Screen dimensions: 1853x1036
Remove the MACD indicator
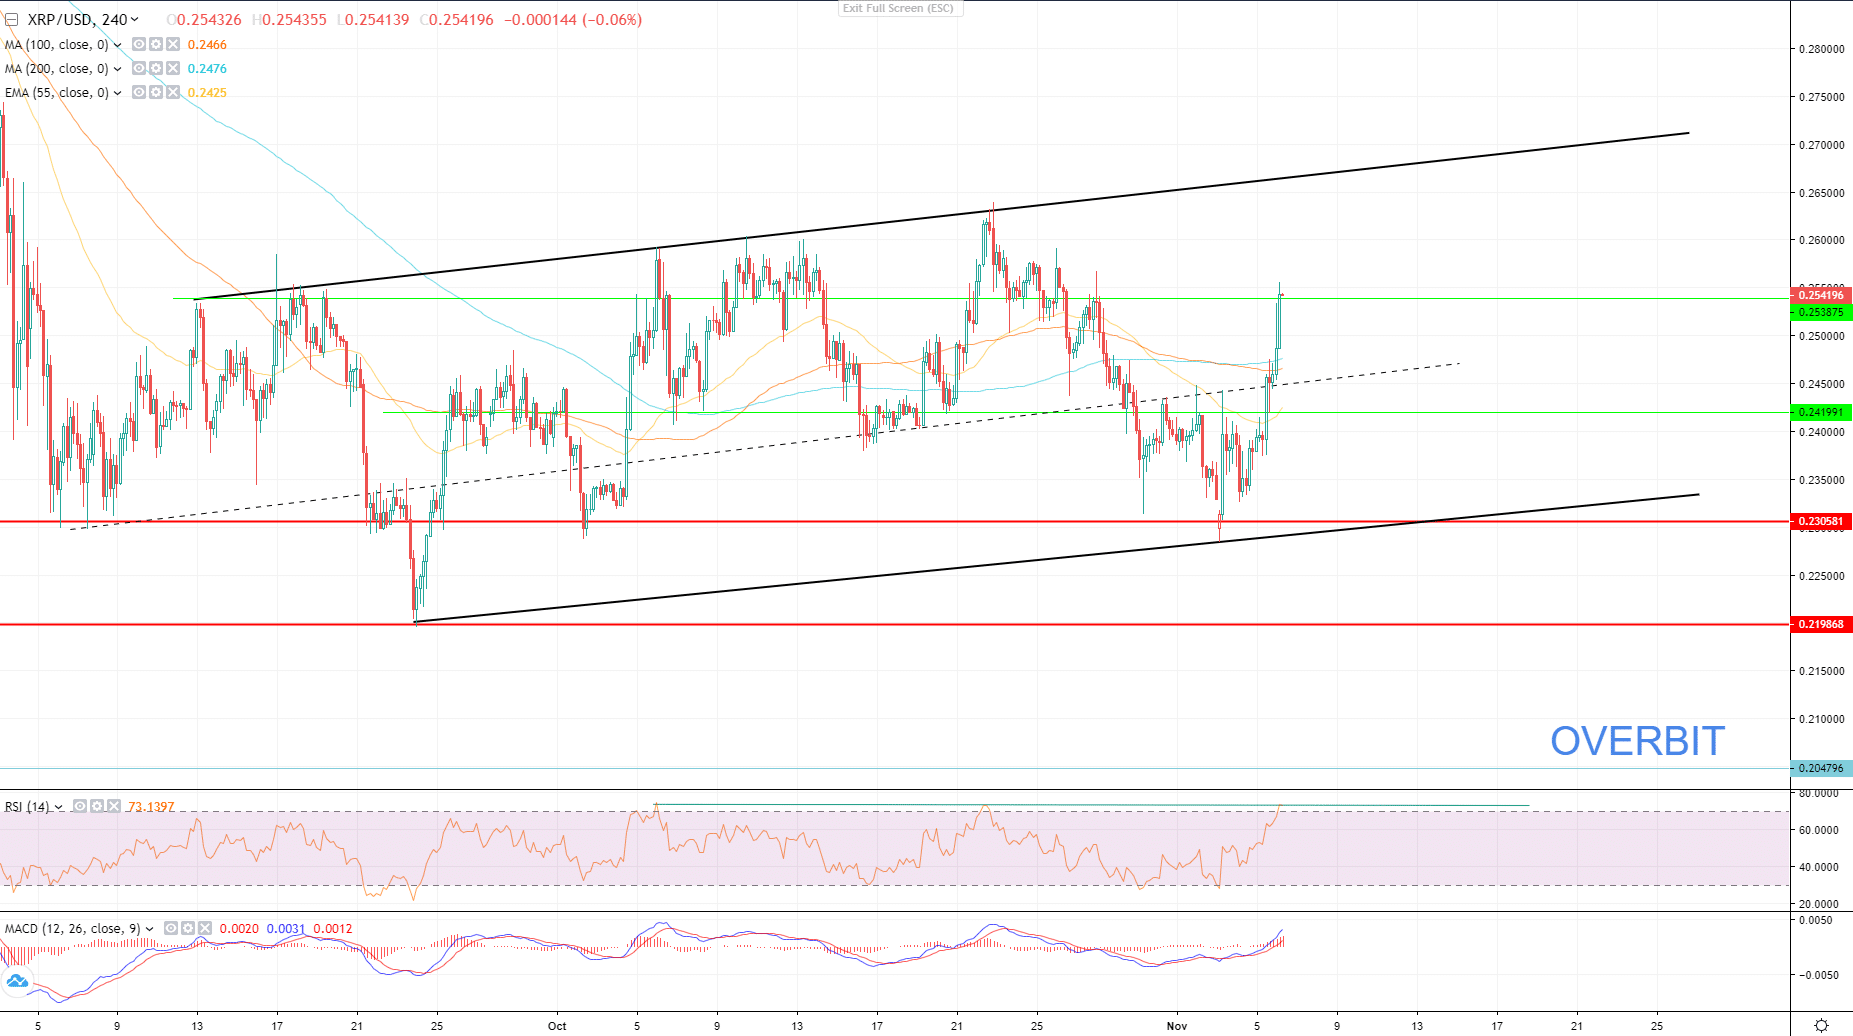click(205, 929)
